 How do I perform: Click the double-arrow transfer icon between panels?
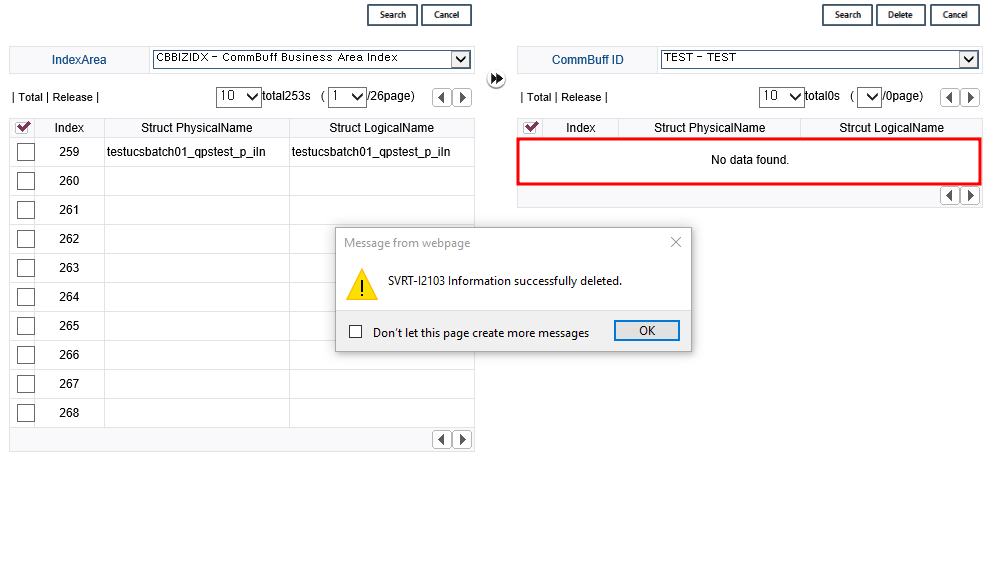tap(496, 79)
